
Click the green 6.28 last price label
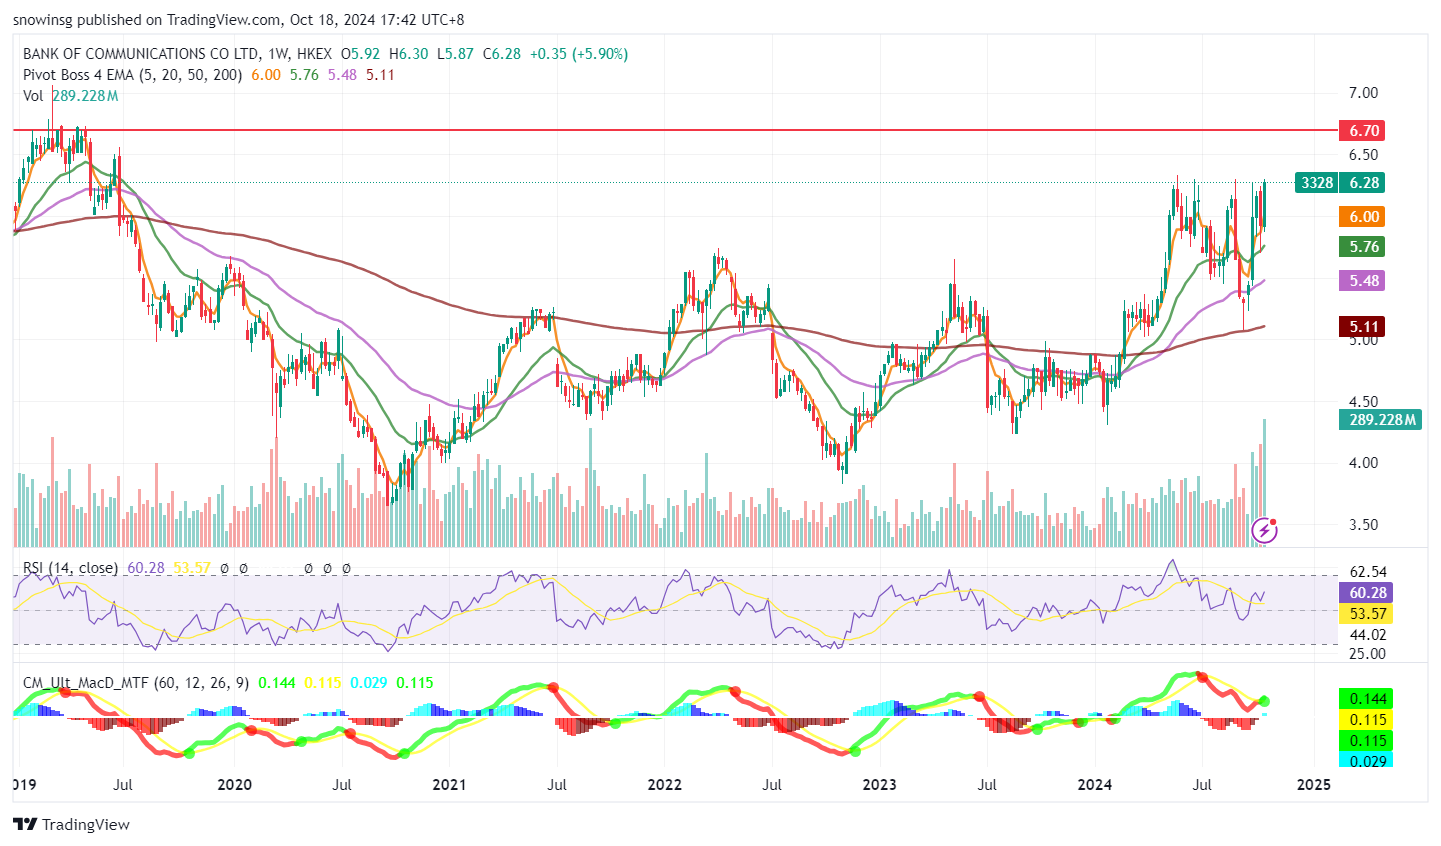tap(1364, 182)
